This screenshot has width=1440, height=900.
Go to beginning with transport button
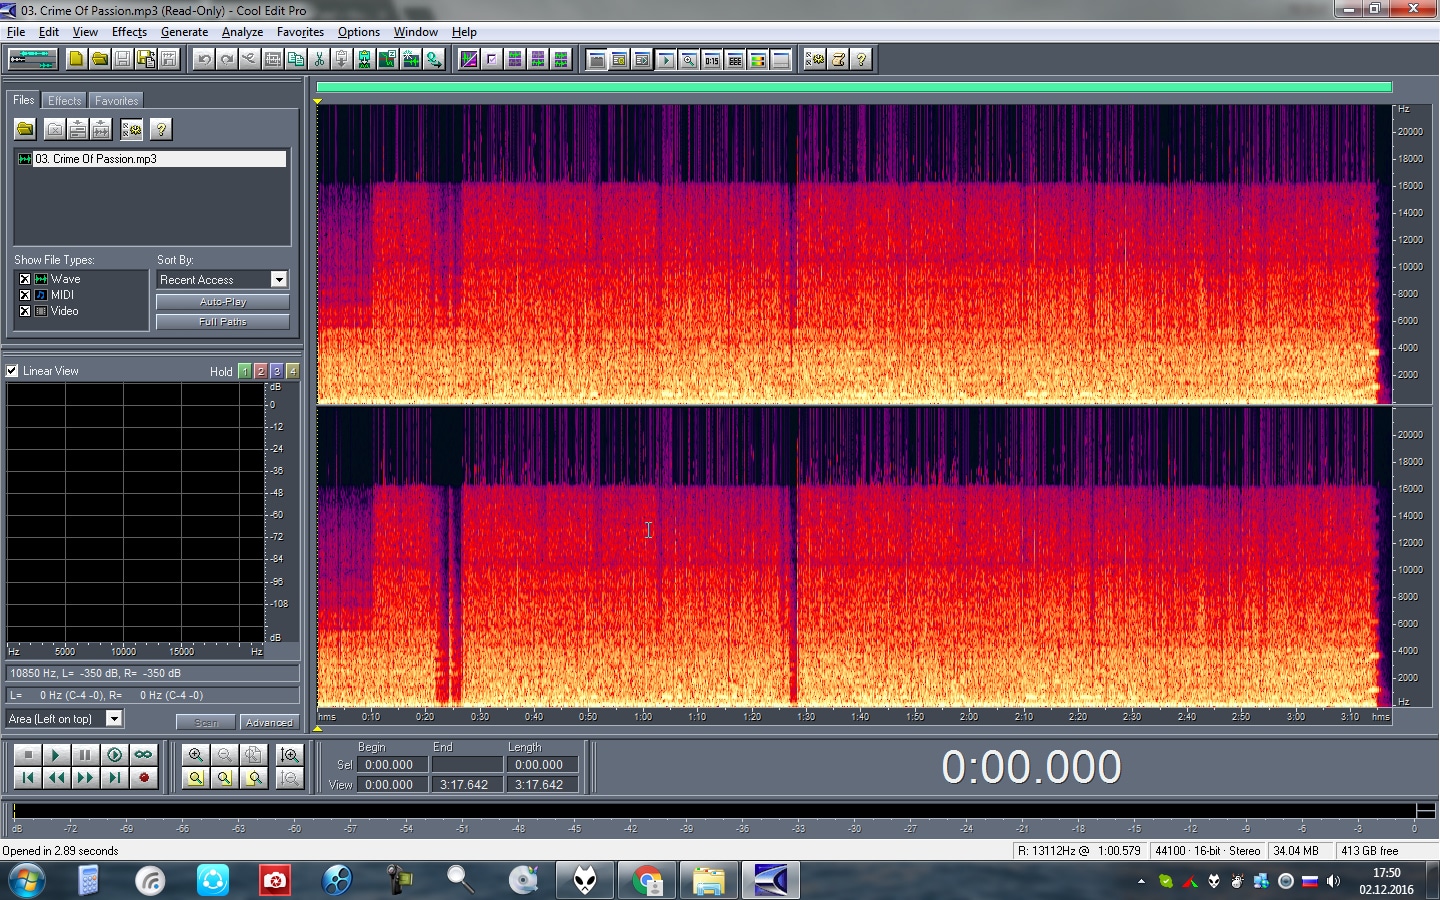pos(27,777)
